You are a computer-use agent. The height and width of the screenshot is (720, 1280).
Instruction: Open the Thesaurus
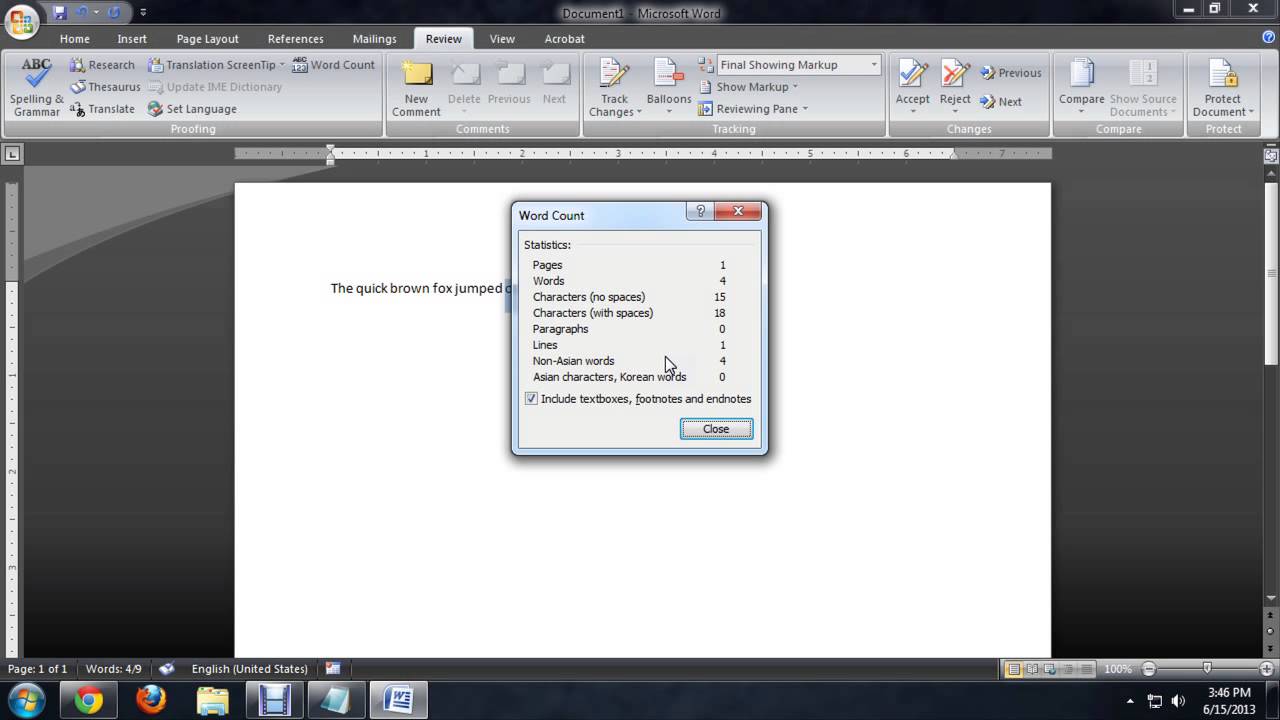pos(105,87)
